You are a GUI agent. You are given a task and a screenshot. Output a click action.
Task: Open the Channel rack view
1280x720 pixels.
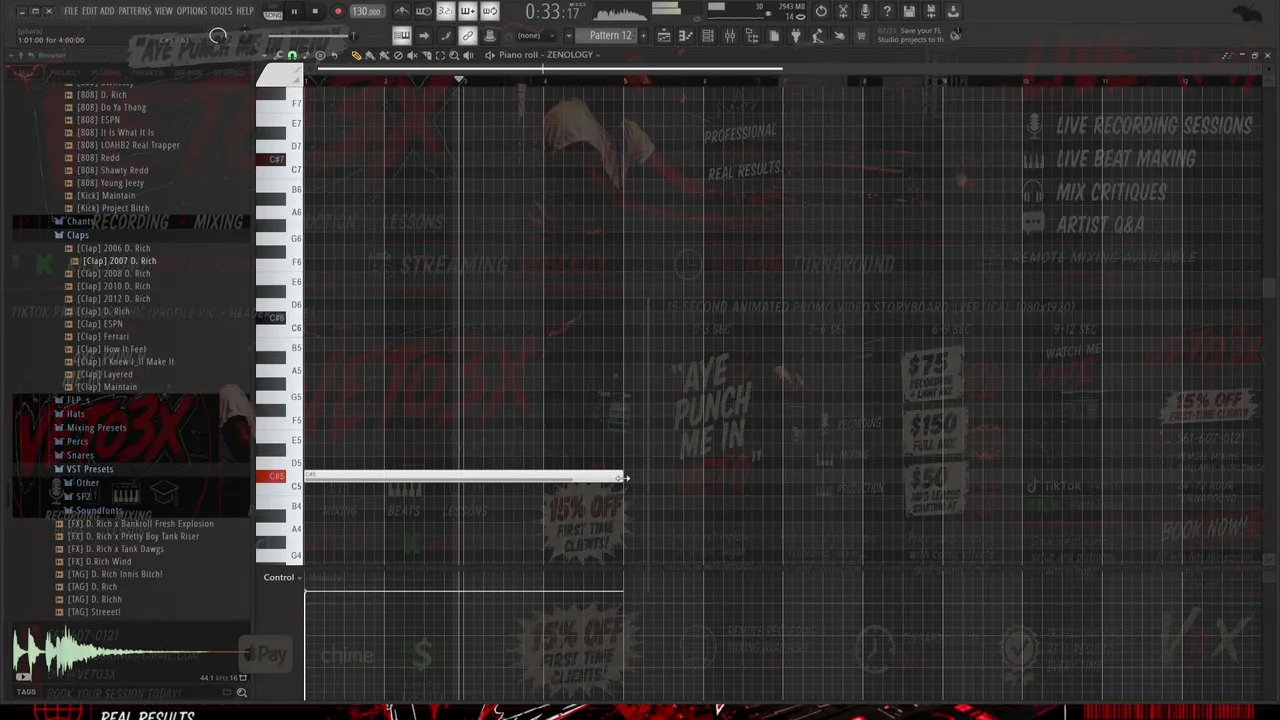point(708,36)
